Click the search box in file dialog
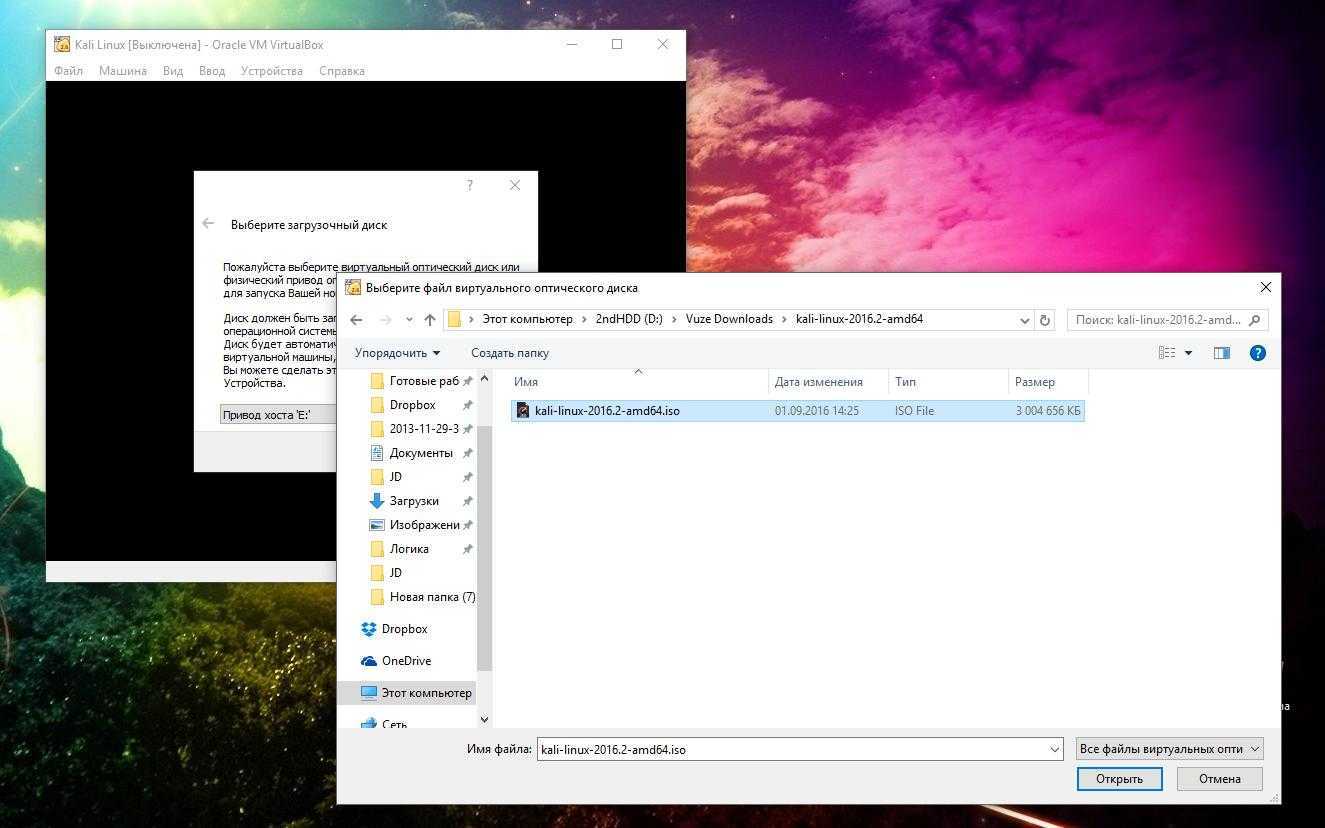Screen dimensions: 1325x828 click(1158, 320)
